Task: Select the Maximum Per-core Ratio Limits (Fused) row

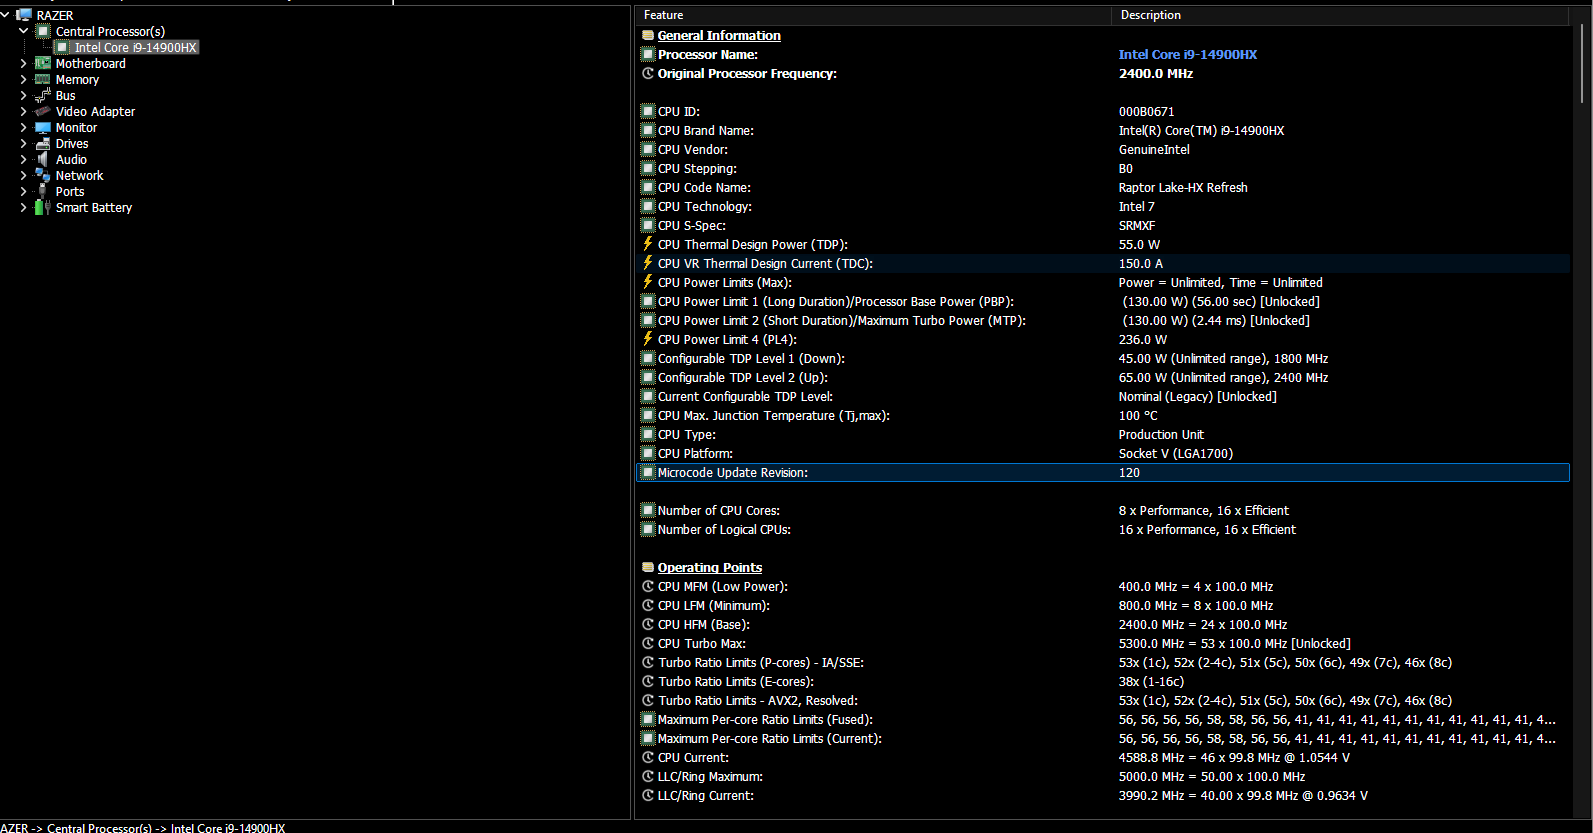Action: click(1103, 719)
